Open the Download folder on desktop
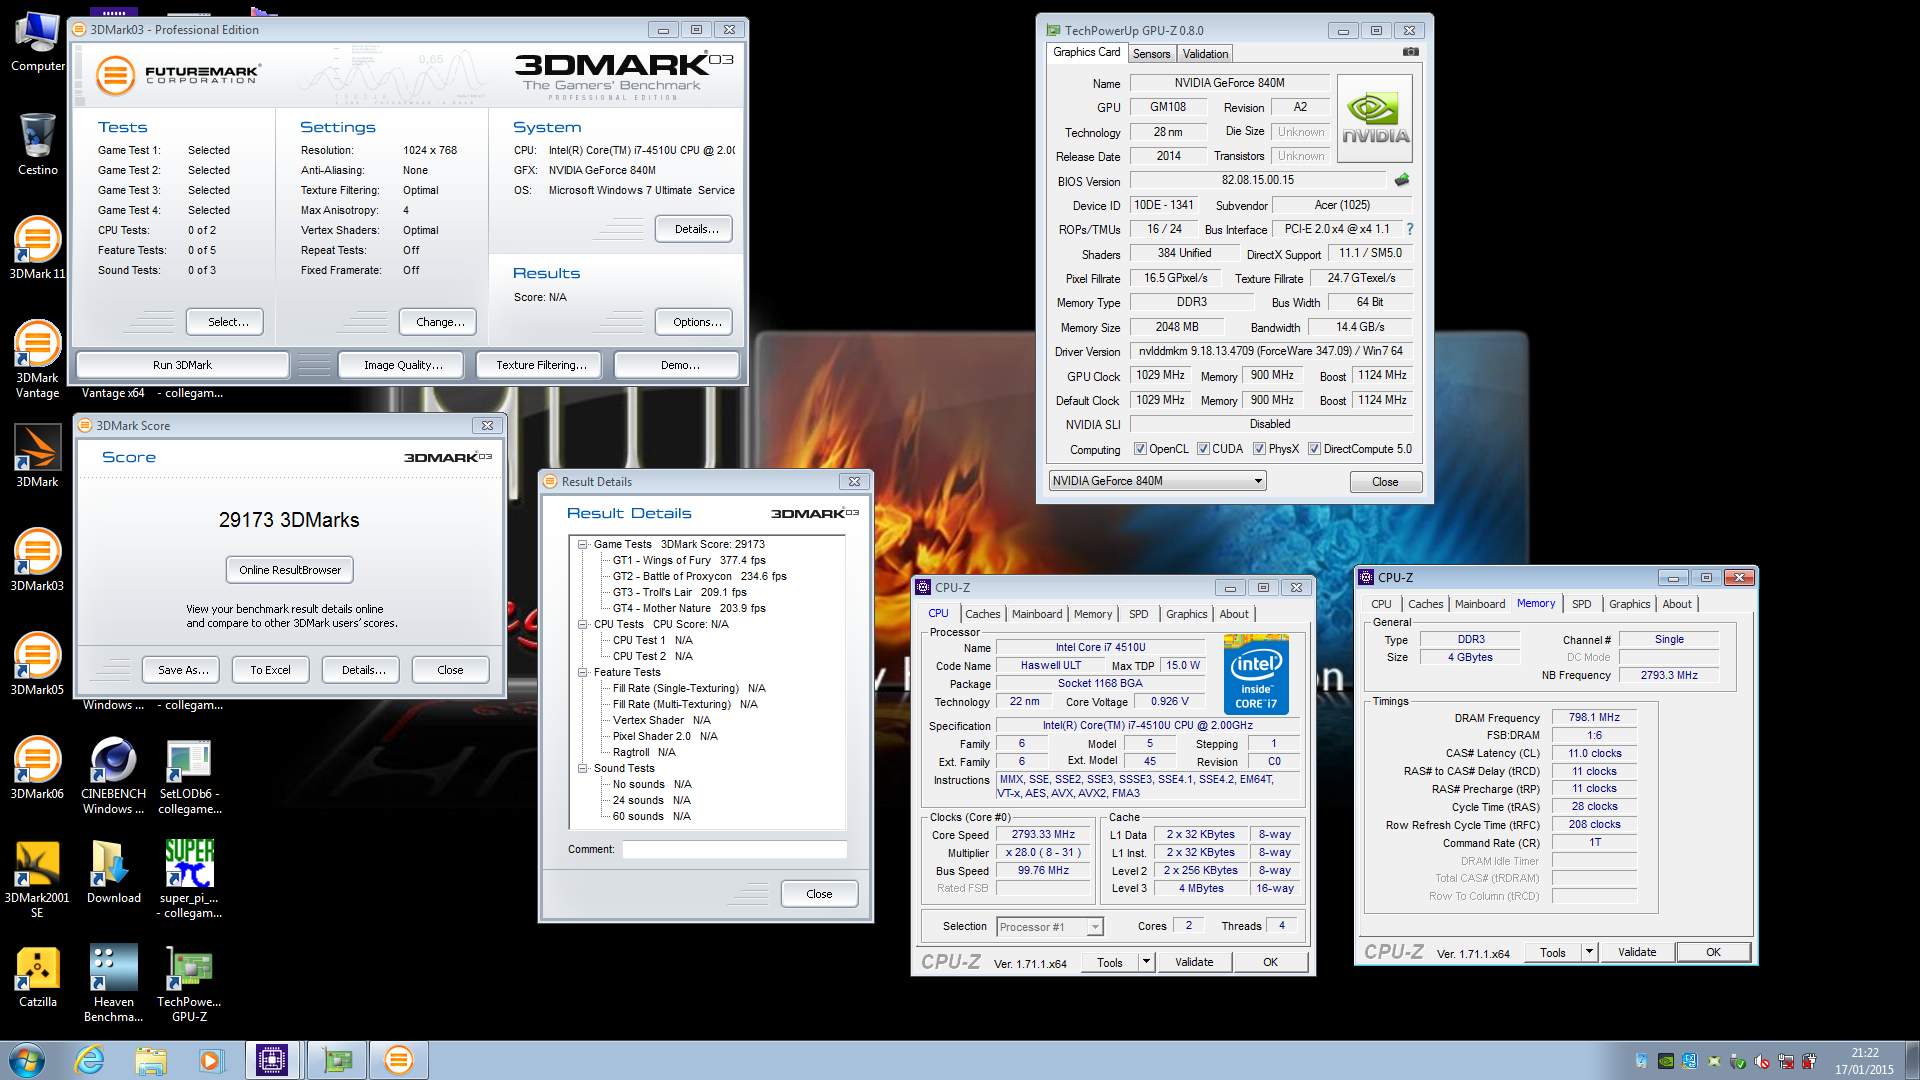The image size is (1920, 1080). point(113,871)
